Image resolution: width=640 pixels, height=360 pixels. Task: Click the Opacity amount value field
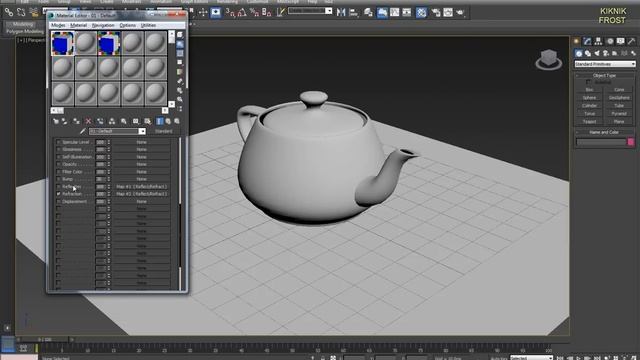[100, 164]
